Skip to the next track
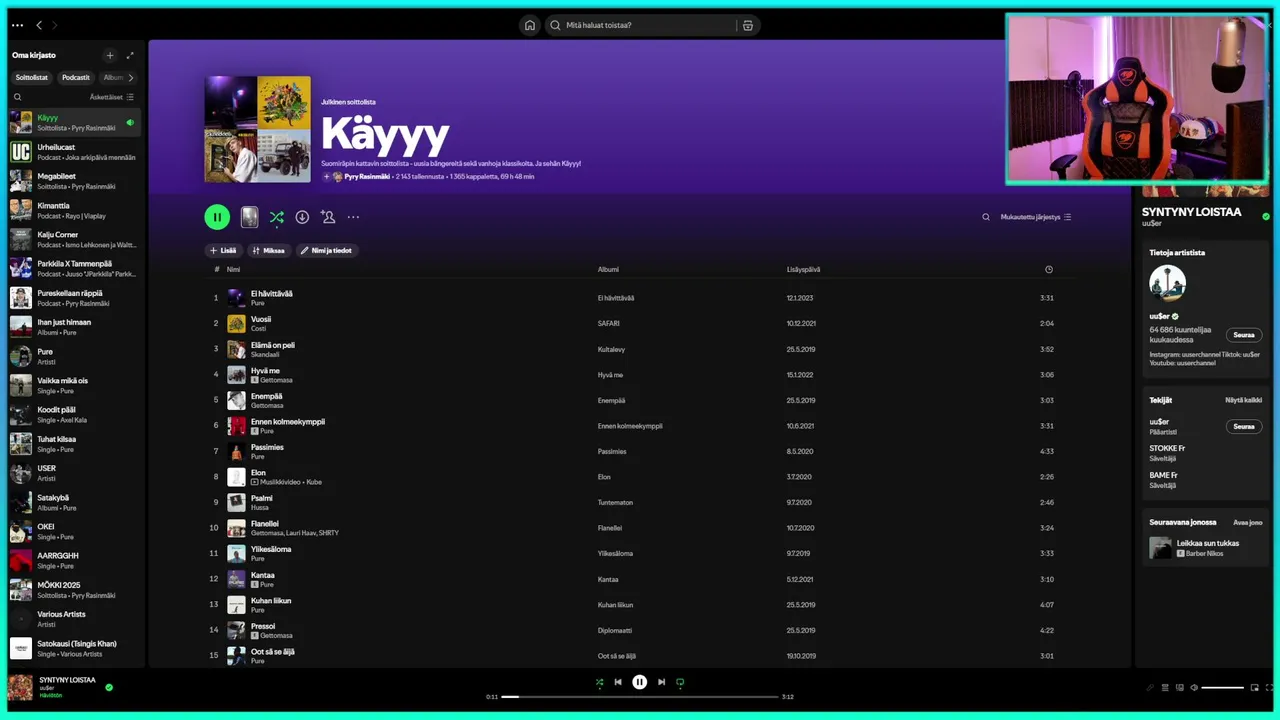Image resolution: width=1280 pixels, height=720 pixels. tap(661, 682)
